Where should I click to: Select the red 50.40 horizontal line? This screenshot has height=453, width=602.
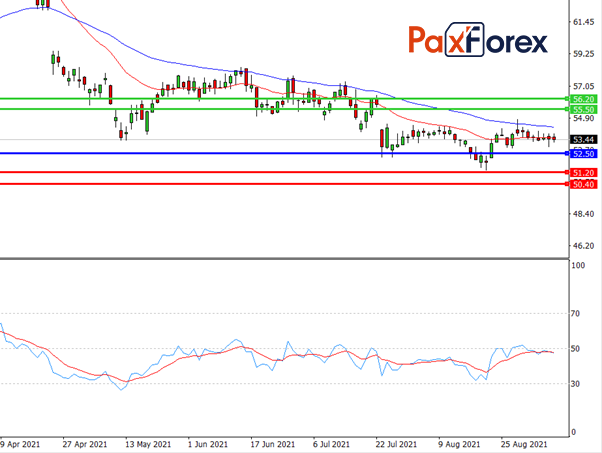[x=284, y=184]
